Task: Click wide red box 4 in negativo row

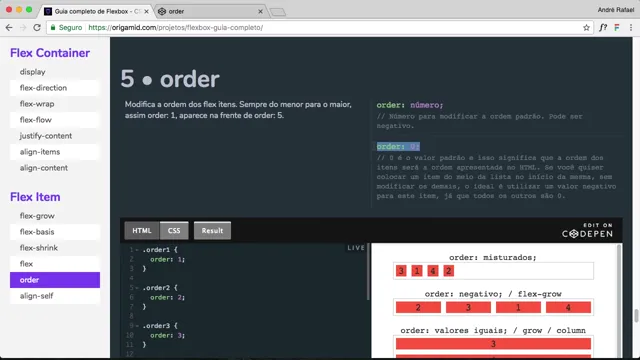Action: [x=568, y=307]
